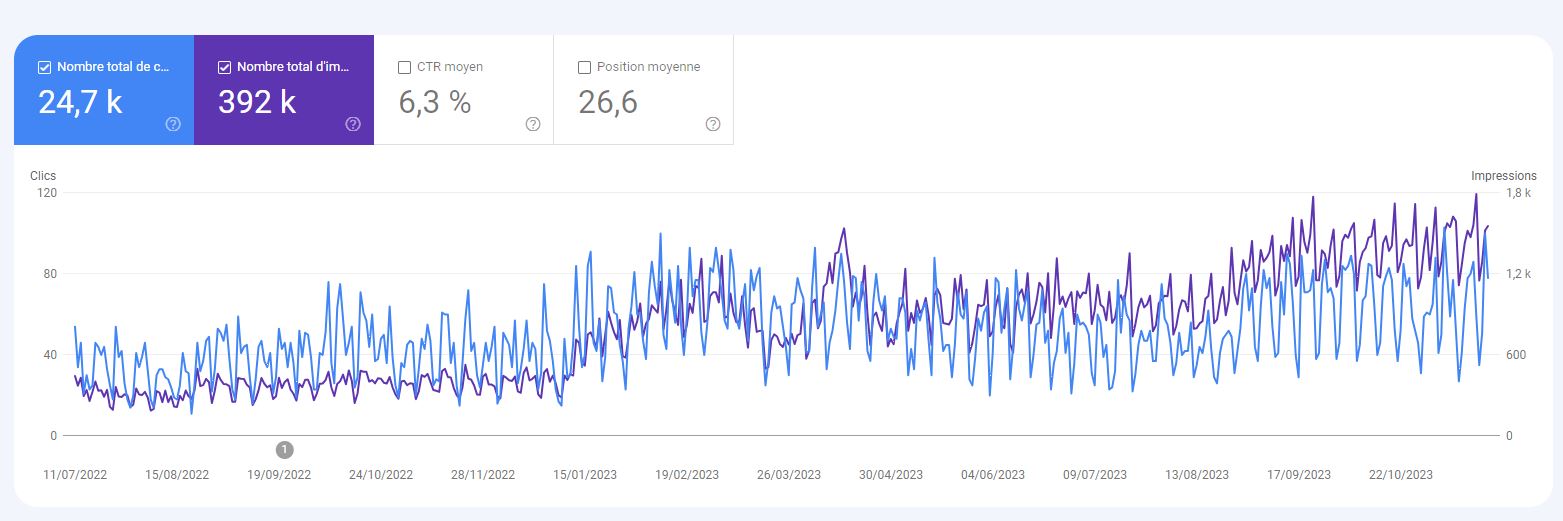Enable the CTR moyen checkbox

[404, 68]
